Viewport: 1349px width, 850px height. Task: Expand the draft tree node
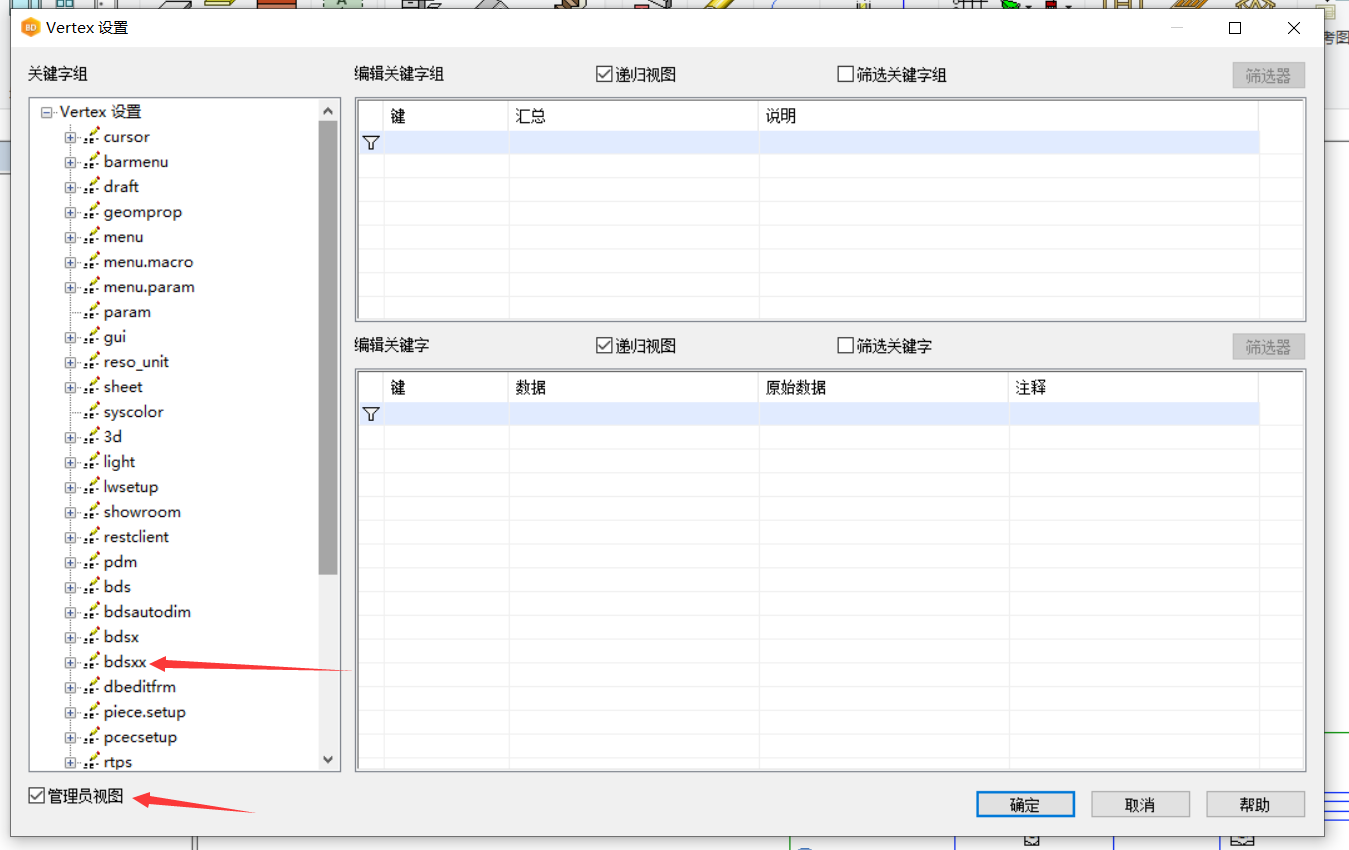(x=71, y=188)
